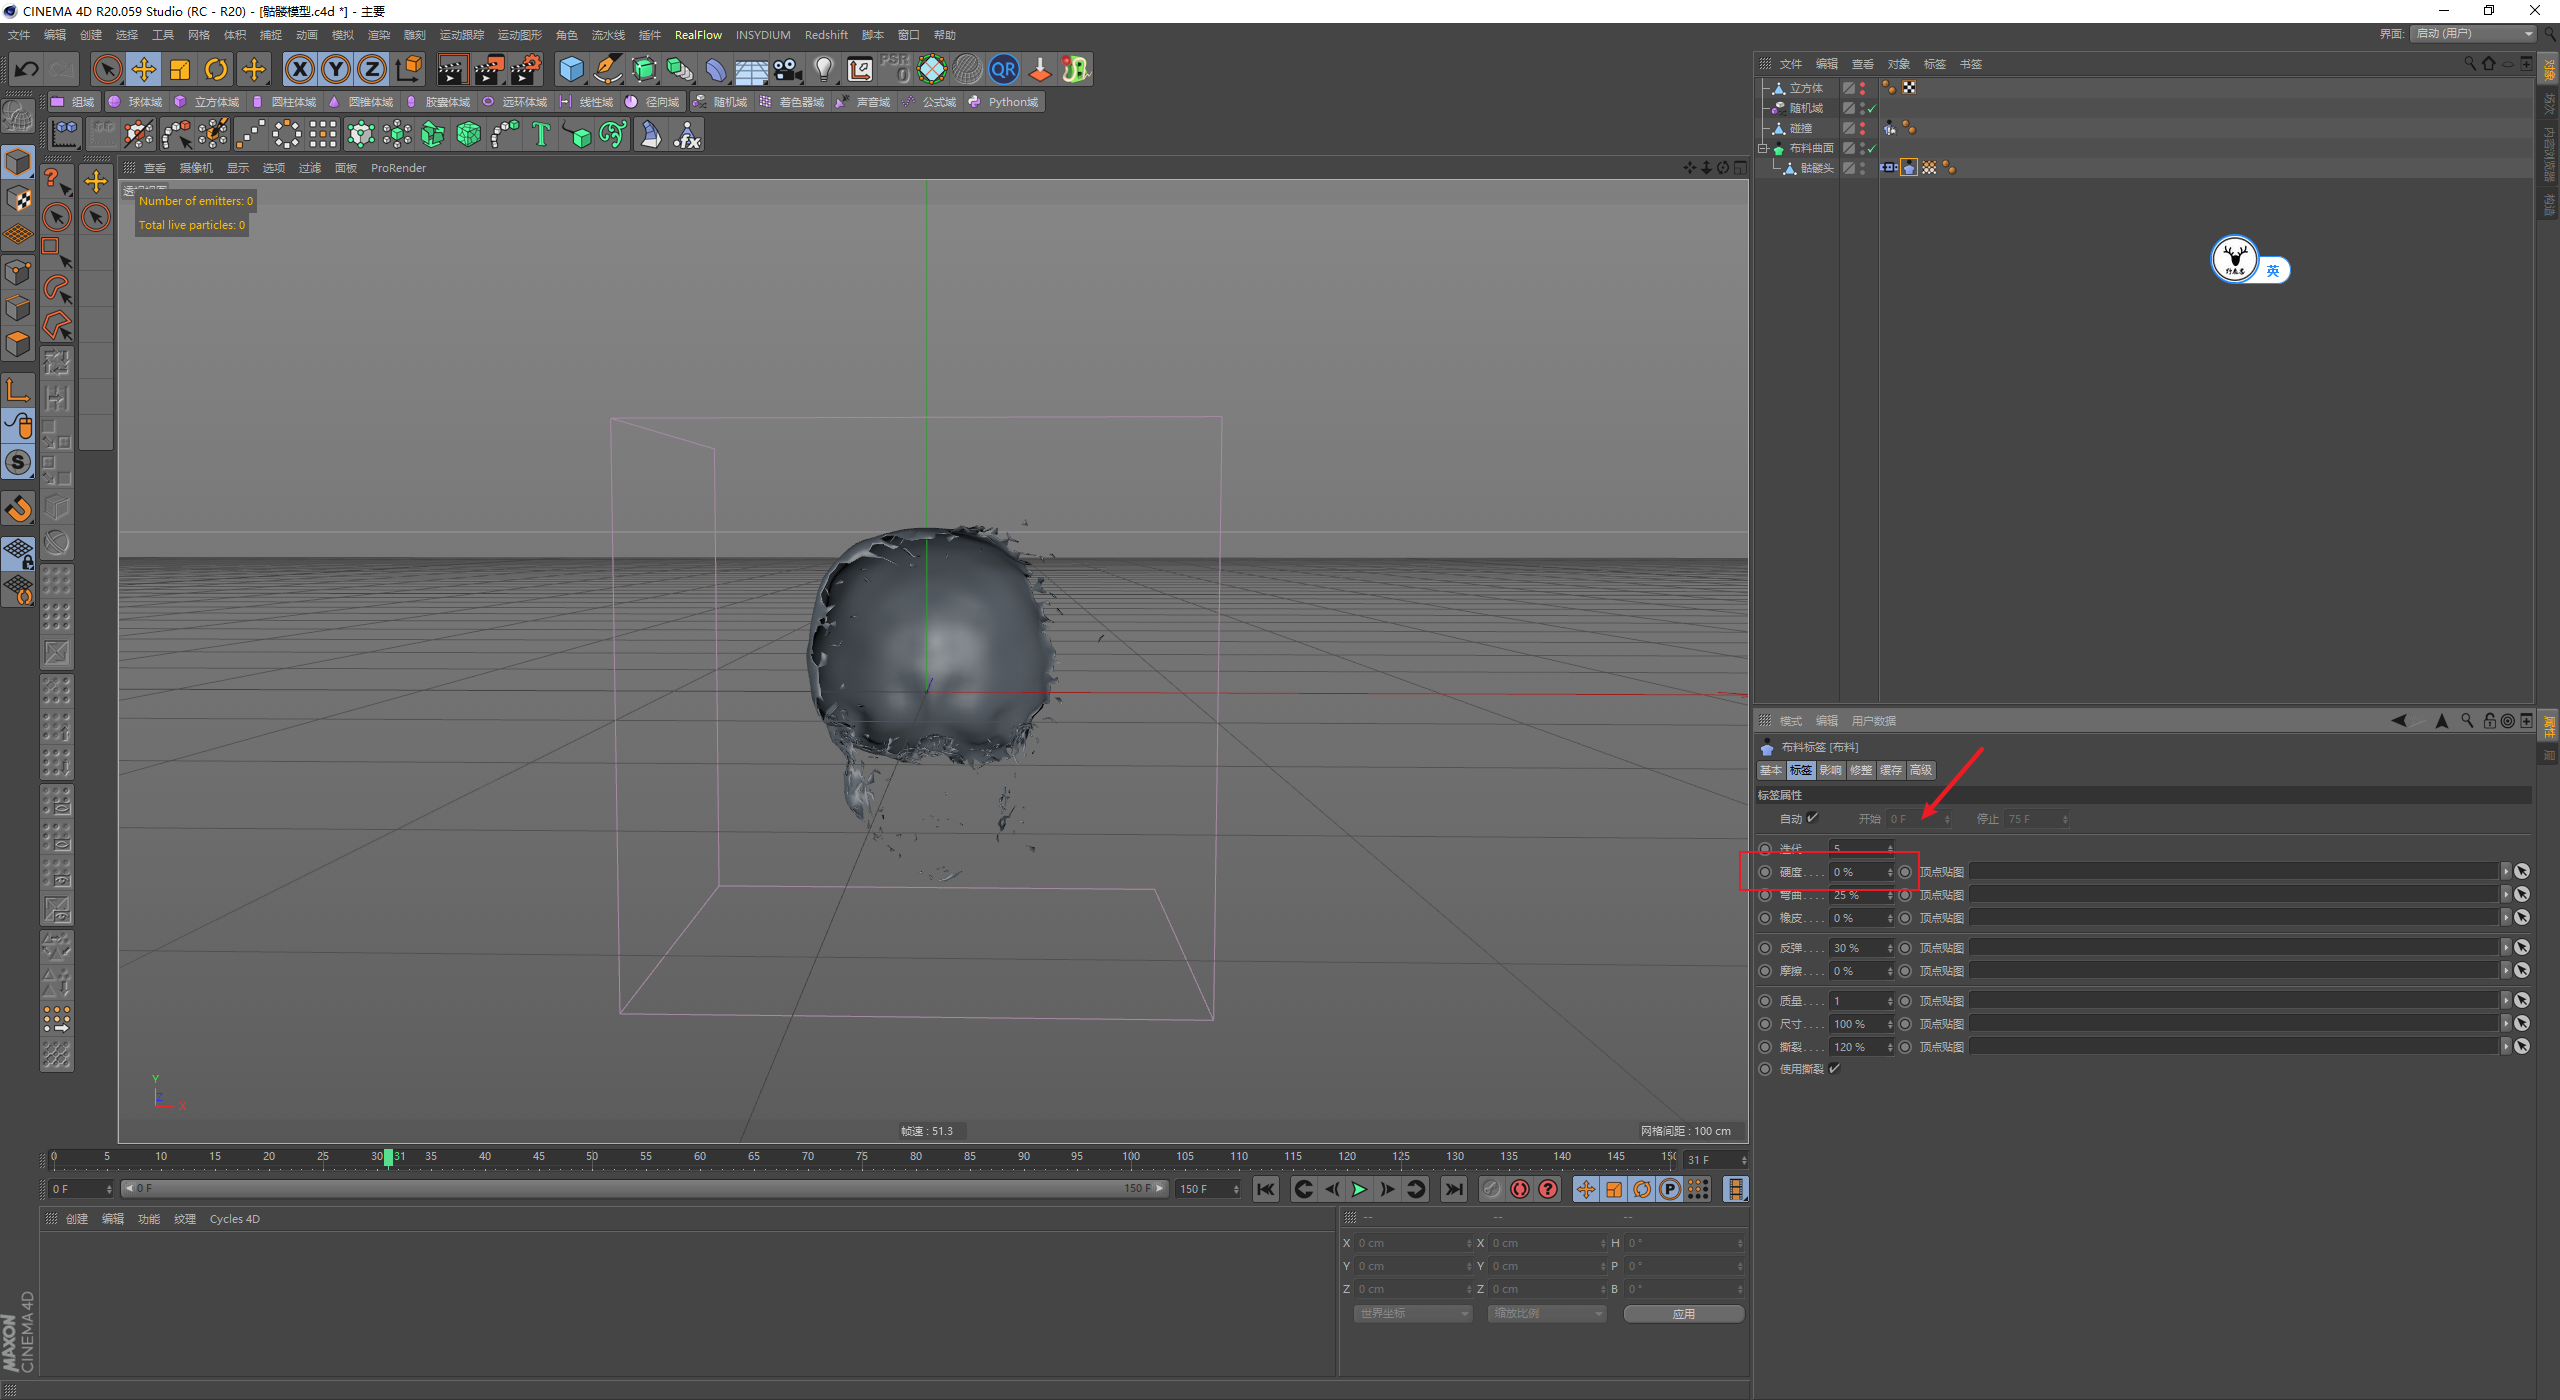Select the Rotate tool icon

point(216,69)
